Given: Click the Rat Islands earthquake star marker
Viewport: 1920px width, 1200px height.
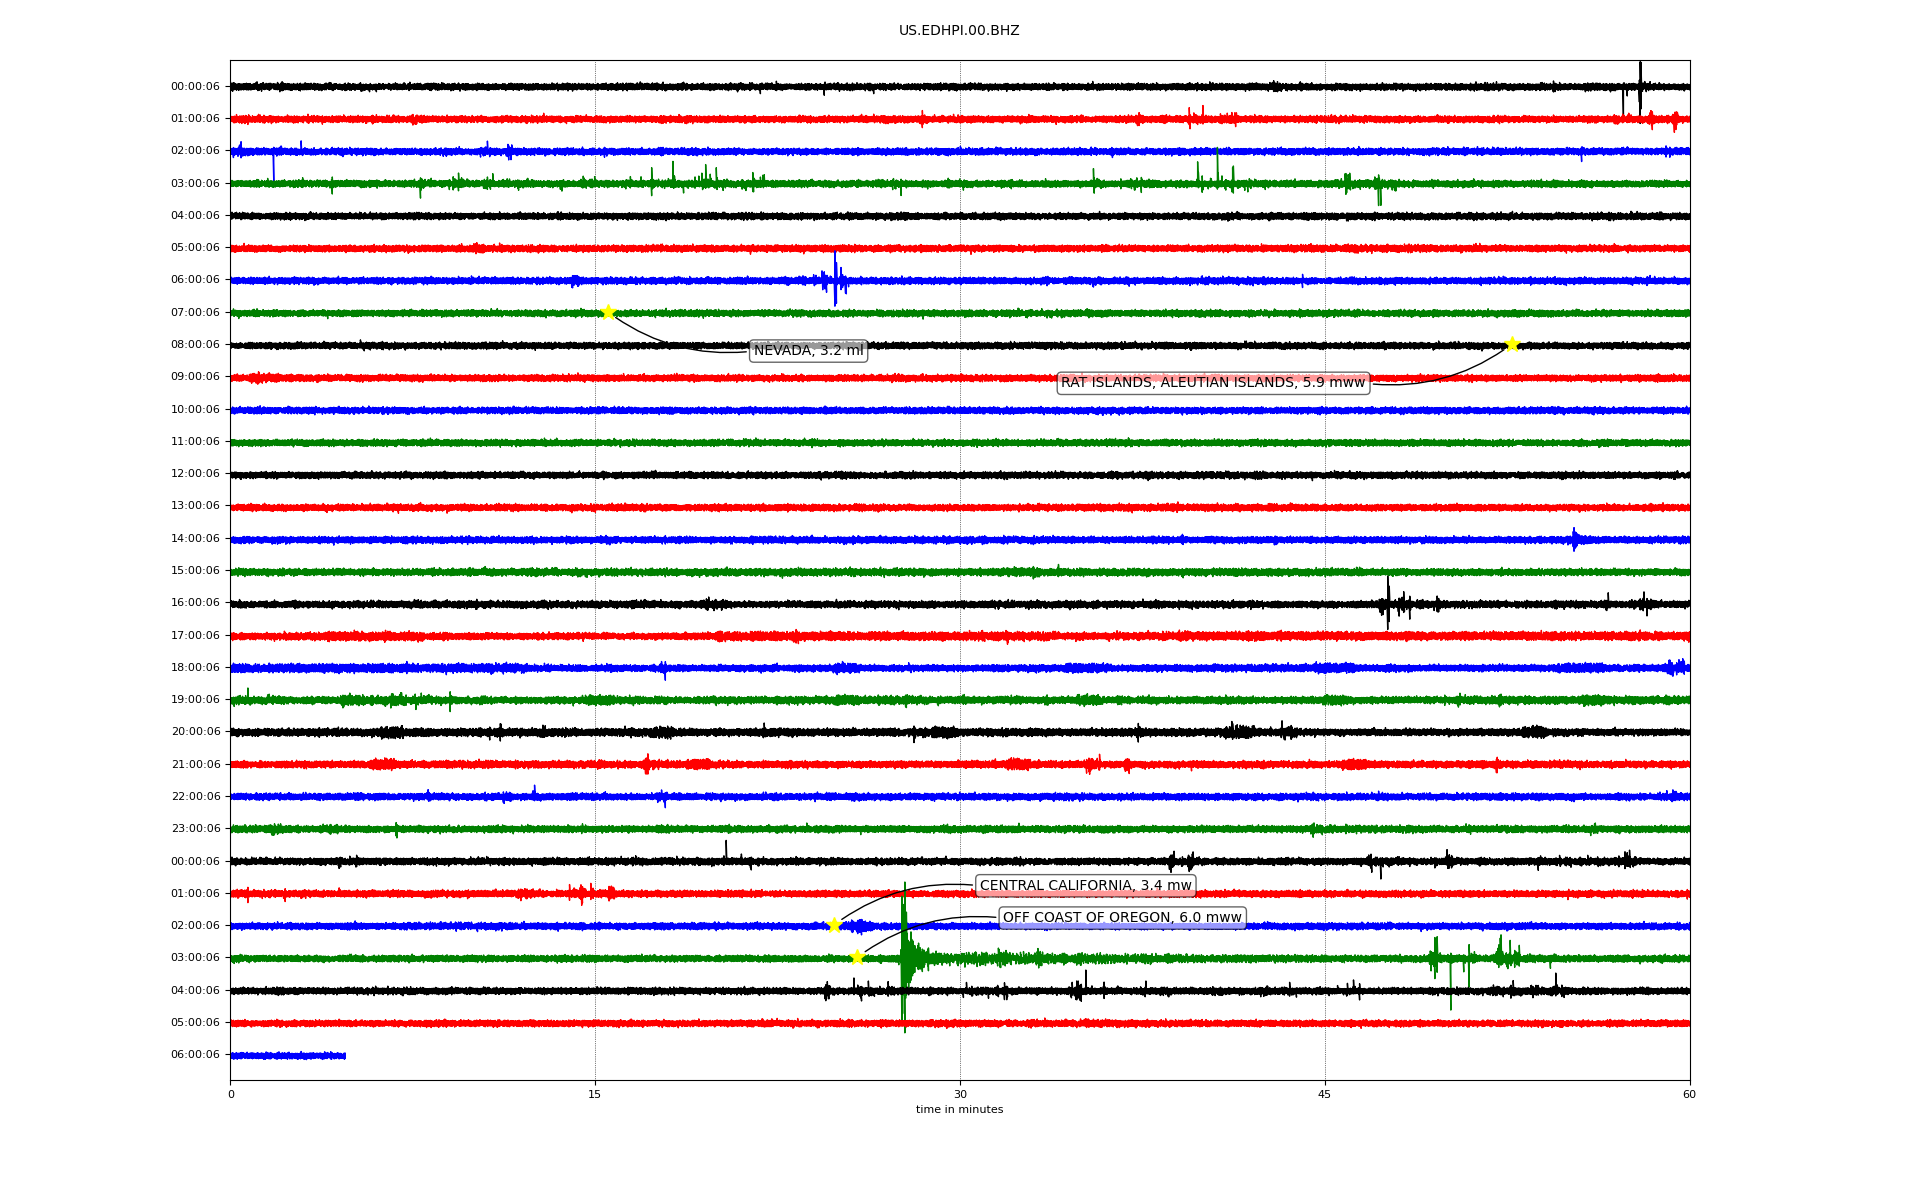Looking at the screenshot, I should click(1512, 344).
